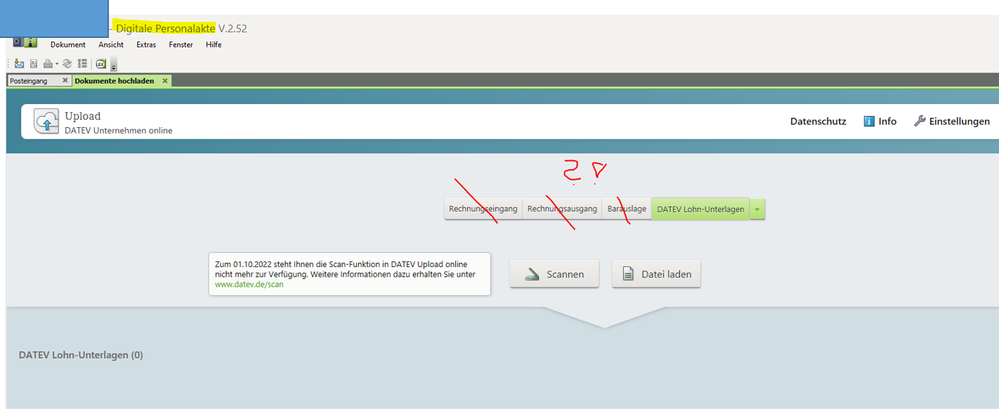Click the DATEV Lohn-Unterlagen (0) heading

[x=81, y=355]
